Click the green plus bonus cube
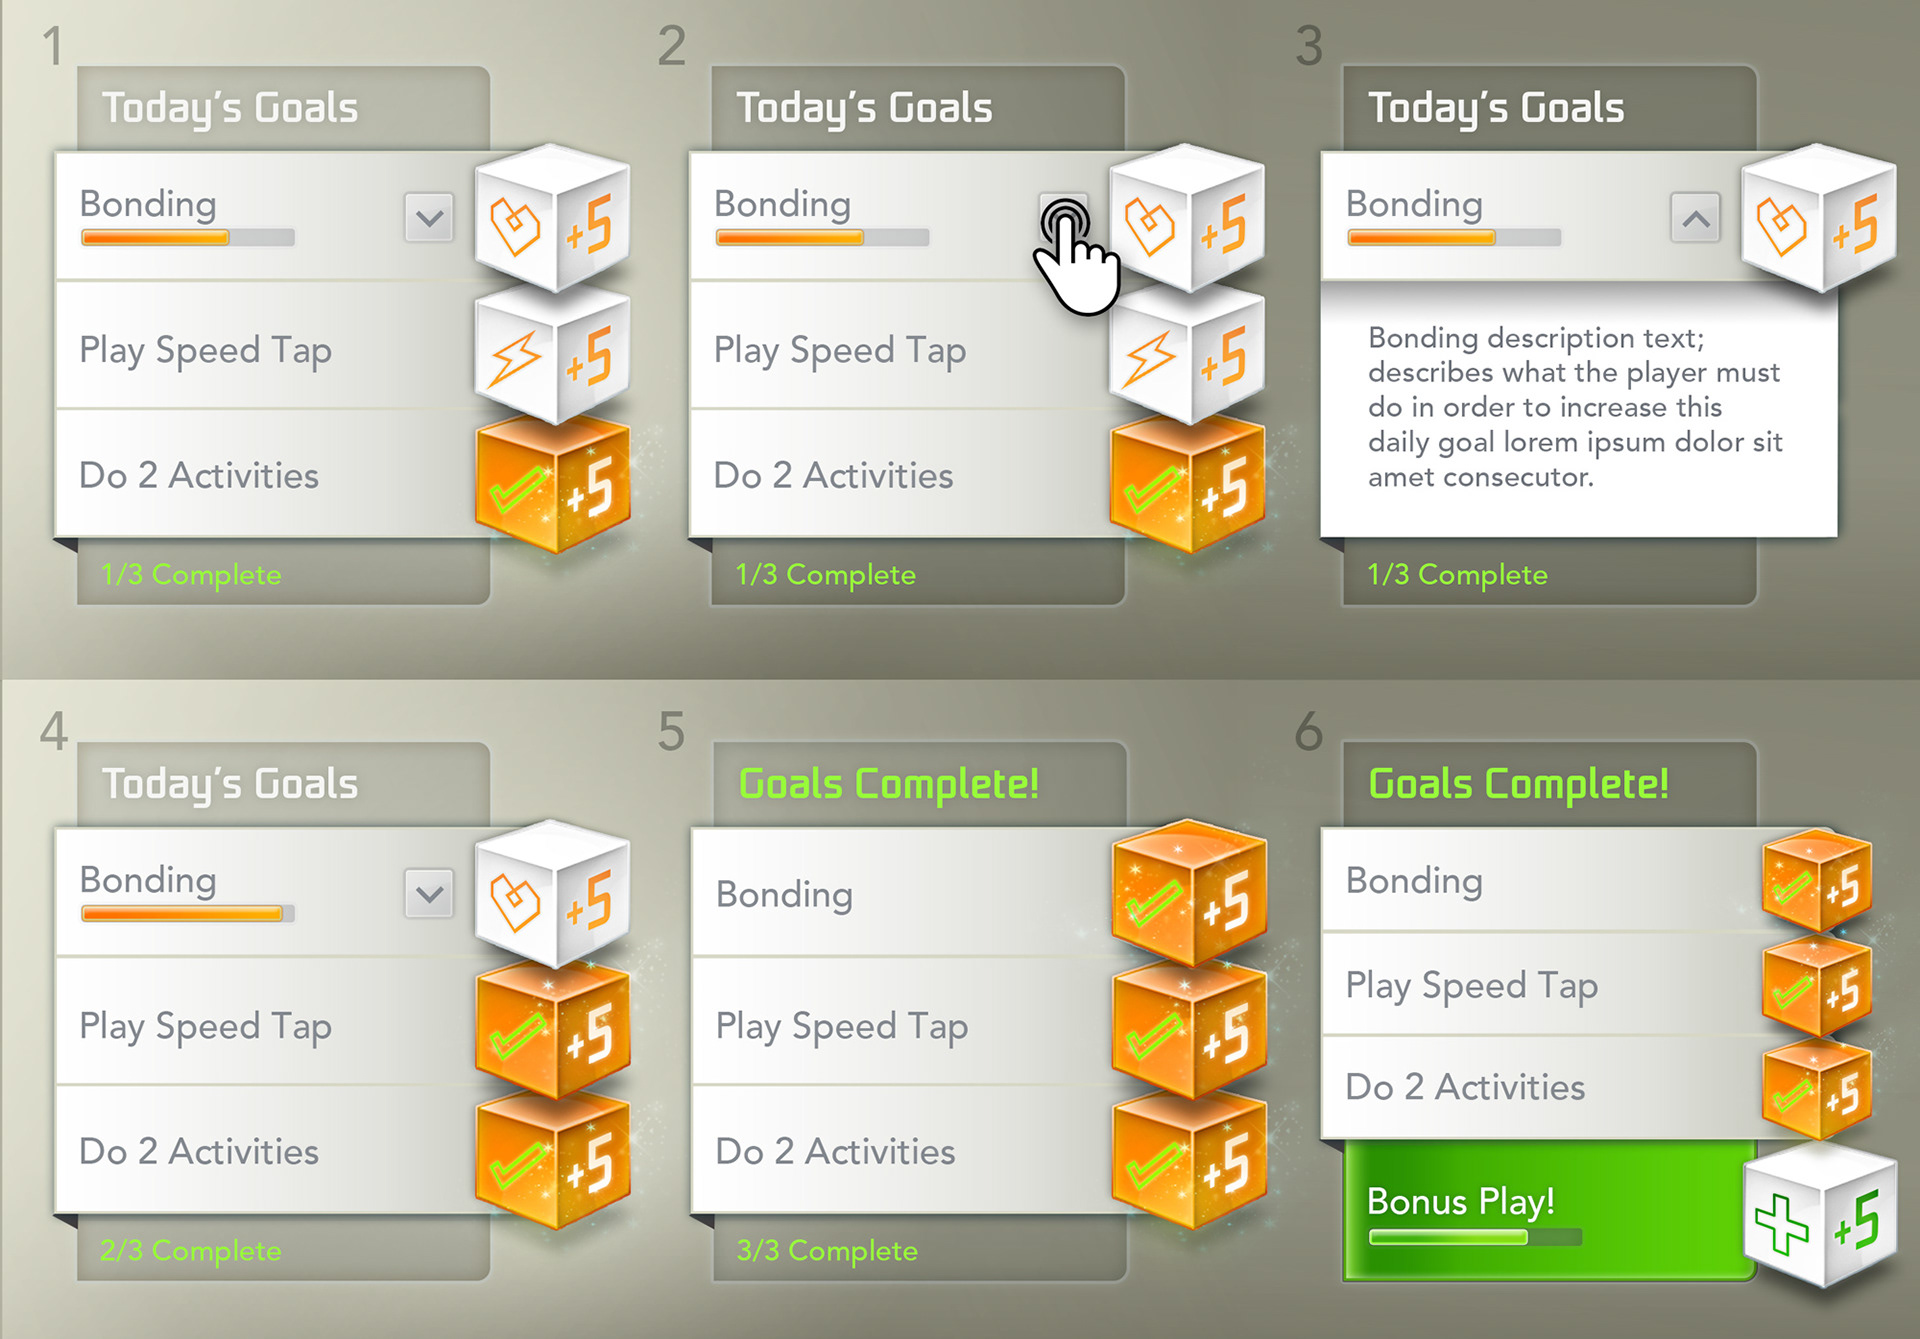 [1819, 1219]
